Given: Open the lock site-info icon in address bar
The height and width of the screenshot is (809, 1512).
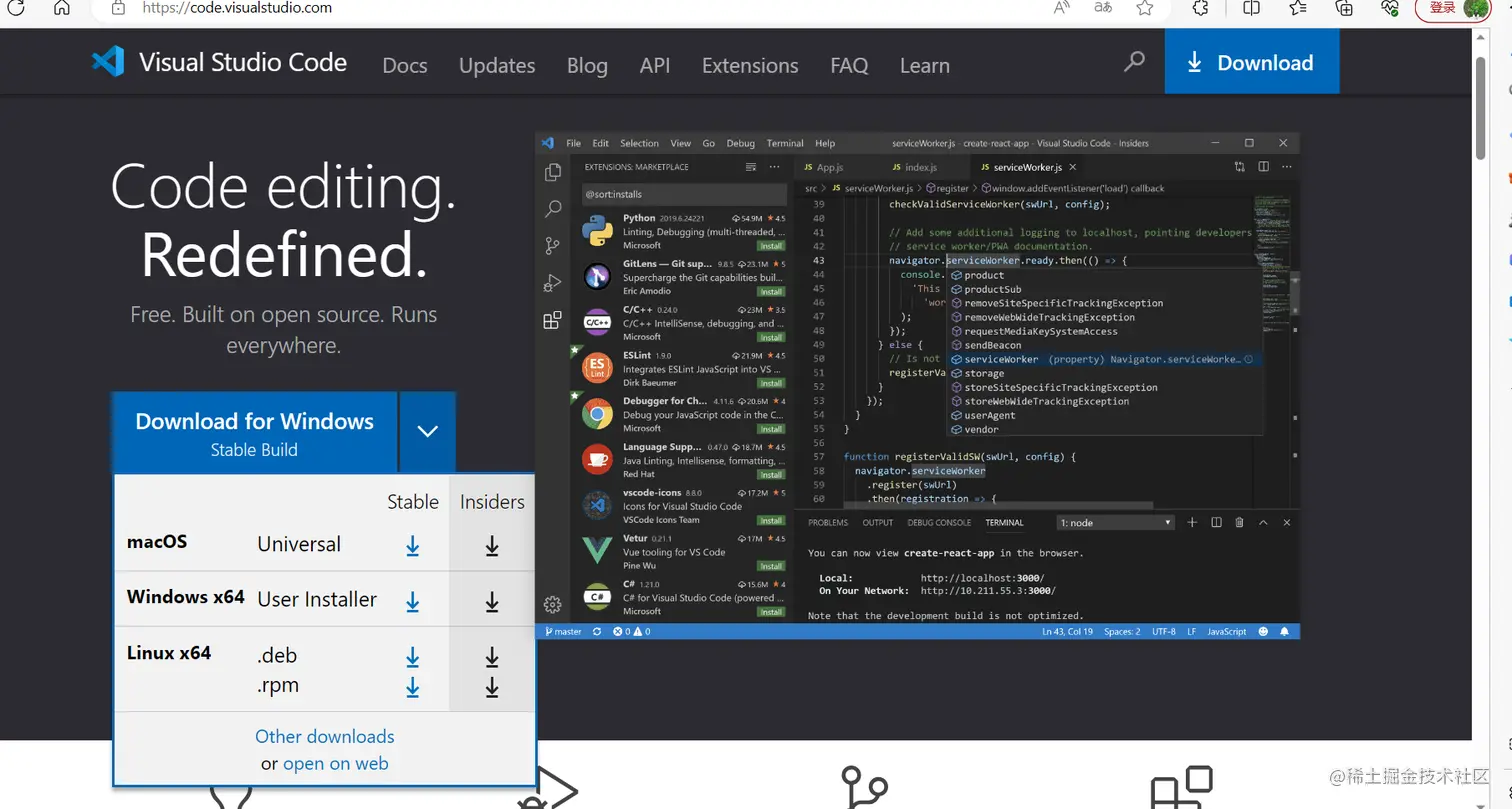Looking at the screenshot, I should tap(118, 8).
